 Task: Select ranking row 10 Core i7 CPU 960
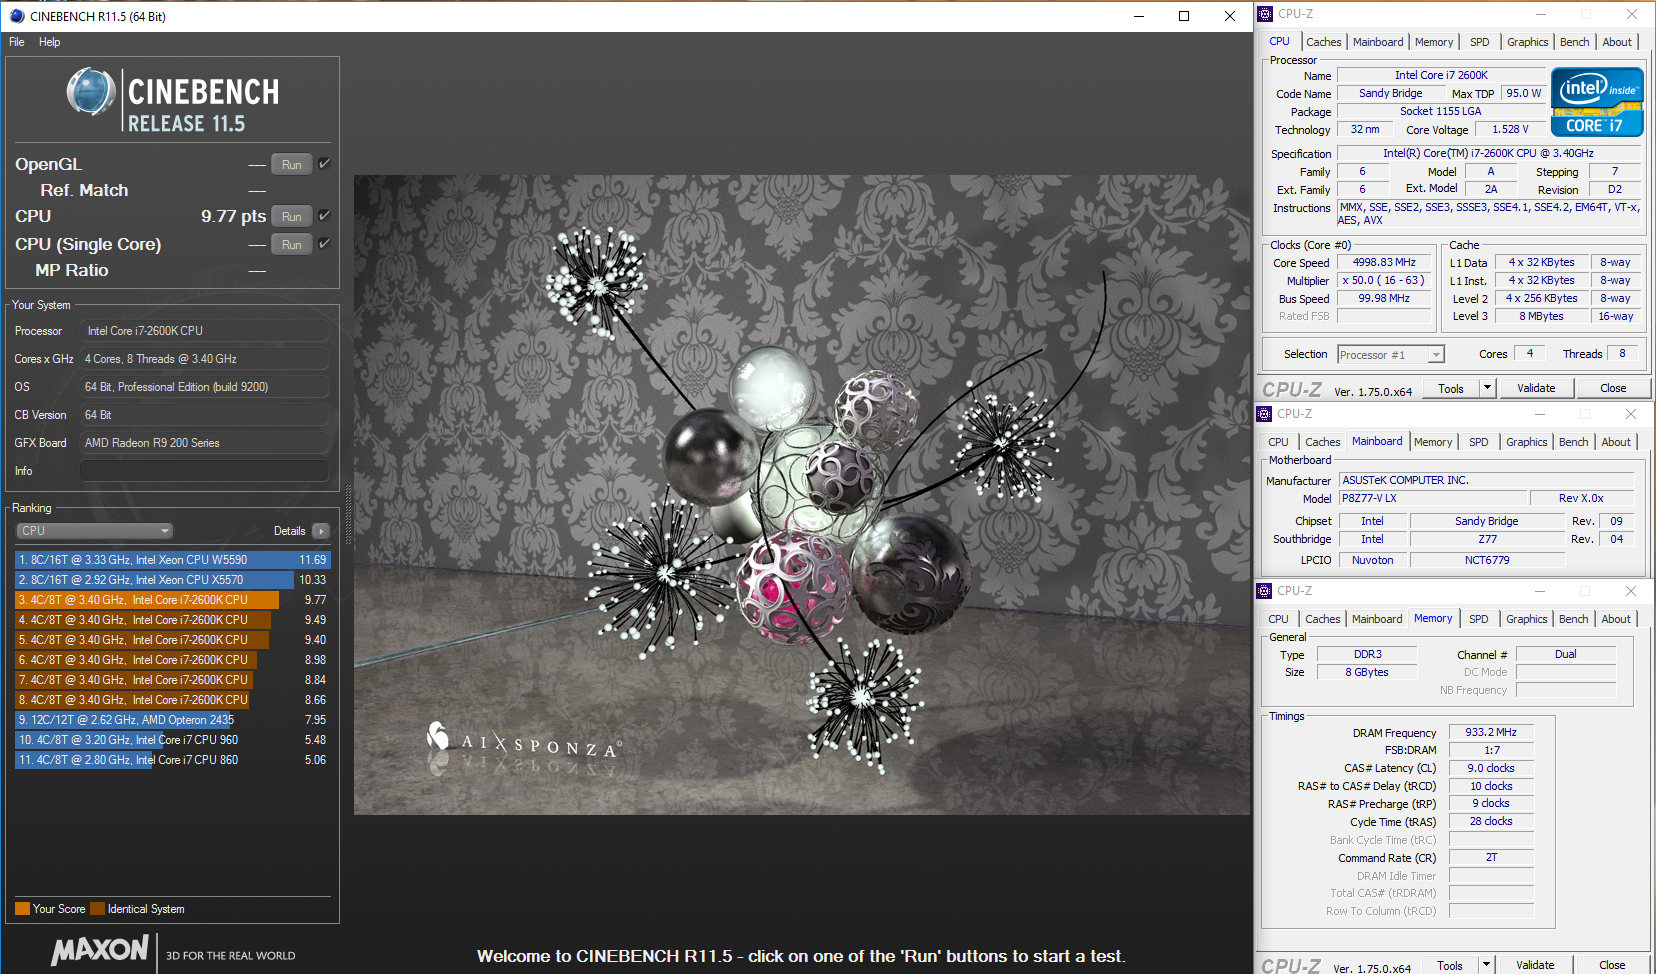[172, 740]
